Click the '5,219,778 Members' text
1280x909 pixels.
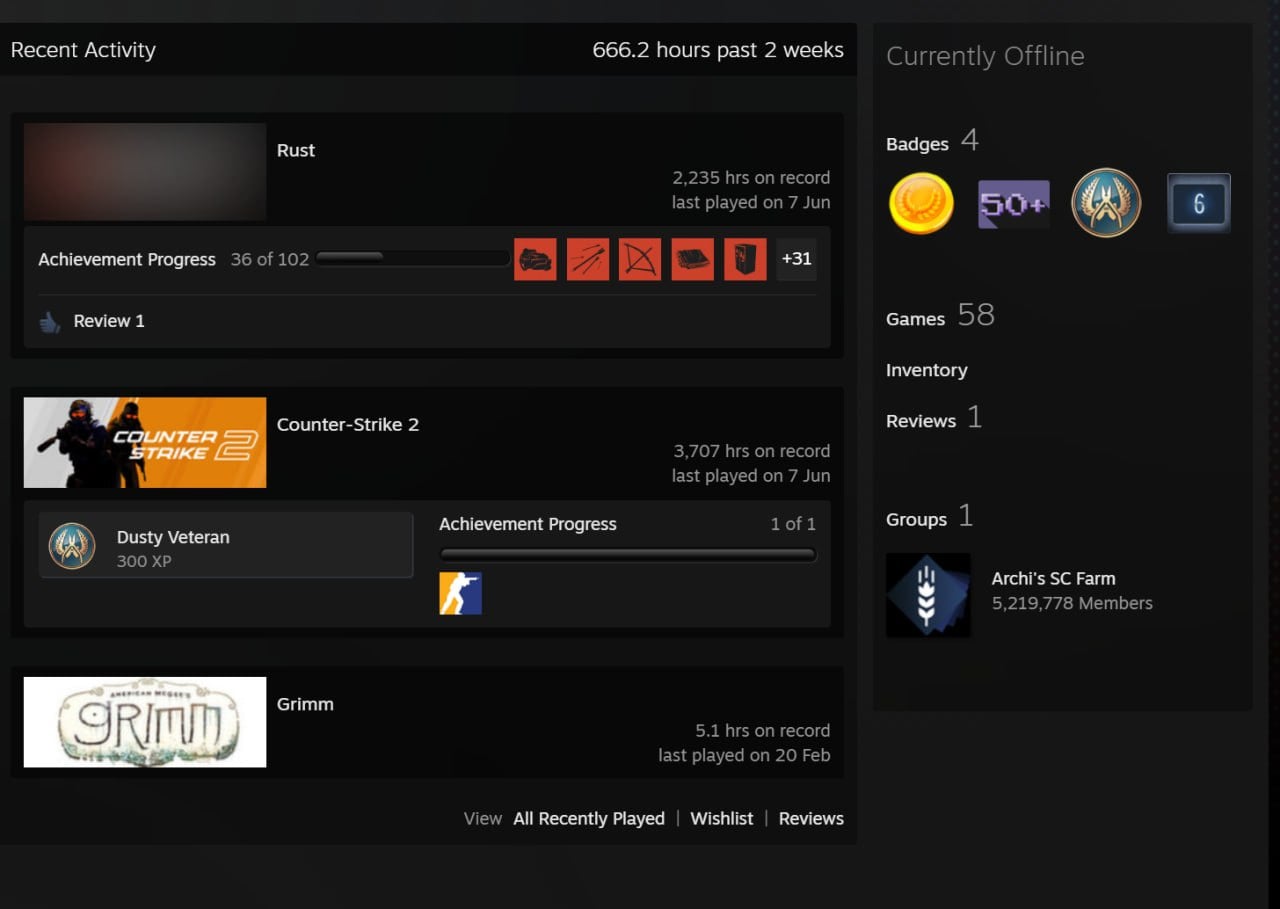pos(1072,603)
